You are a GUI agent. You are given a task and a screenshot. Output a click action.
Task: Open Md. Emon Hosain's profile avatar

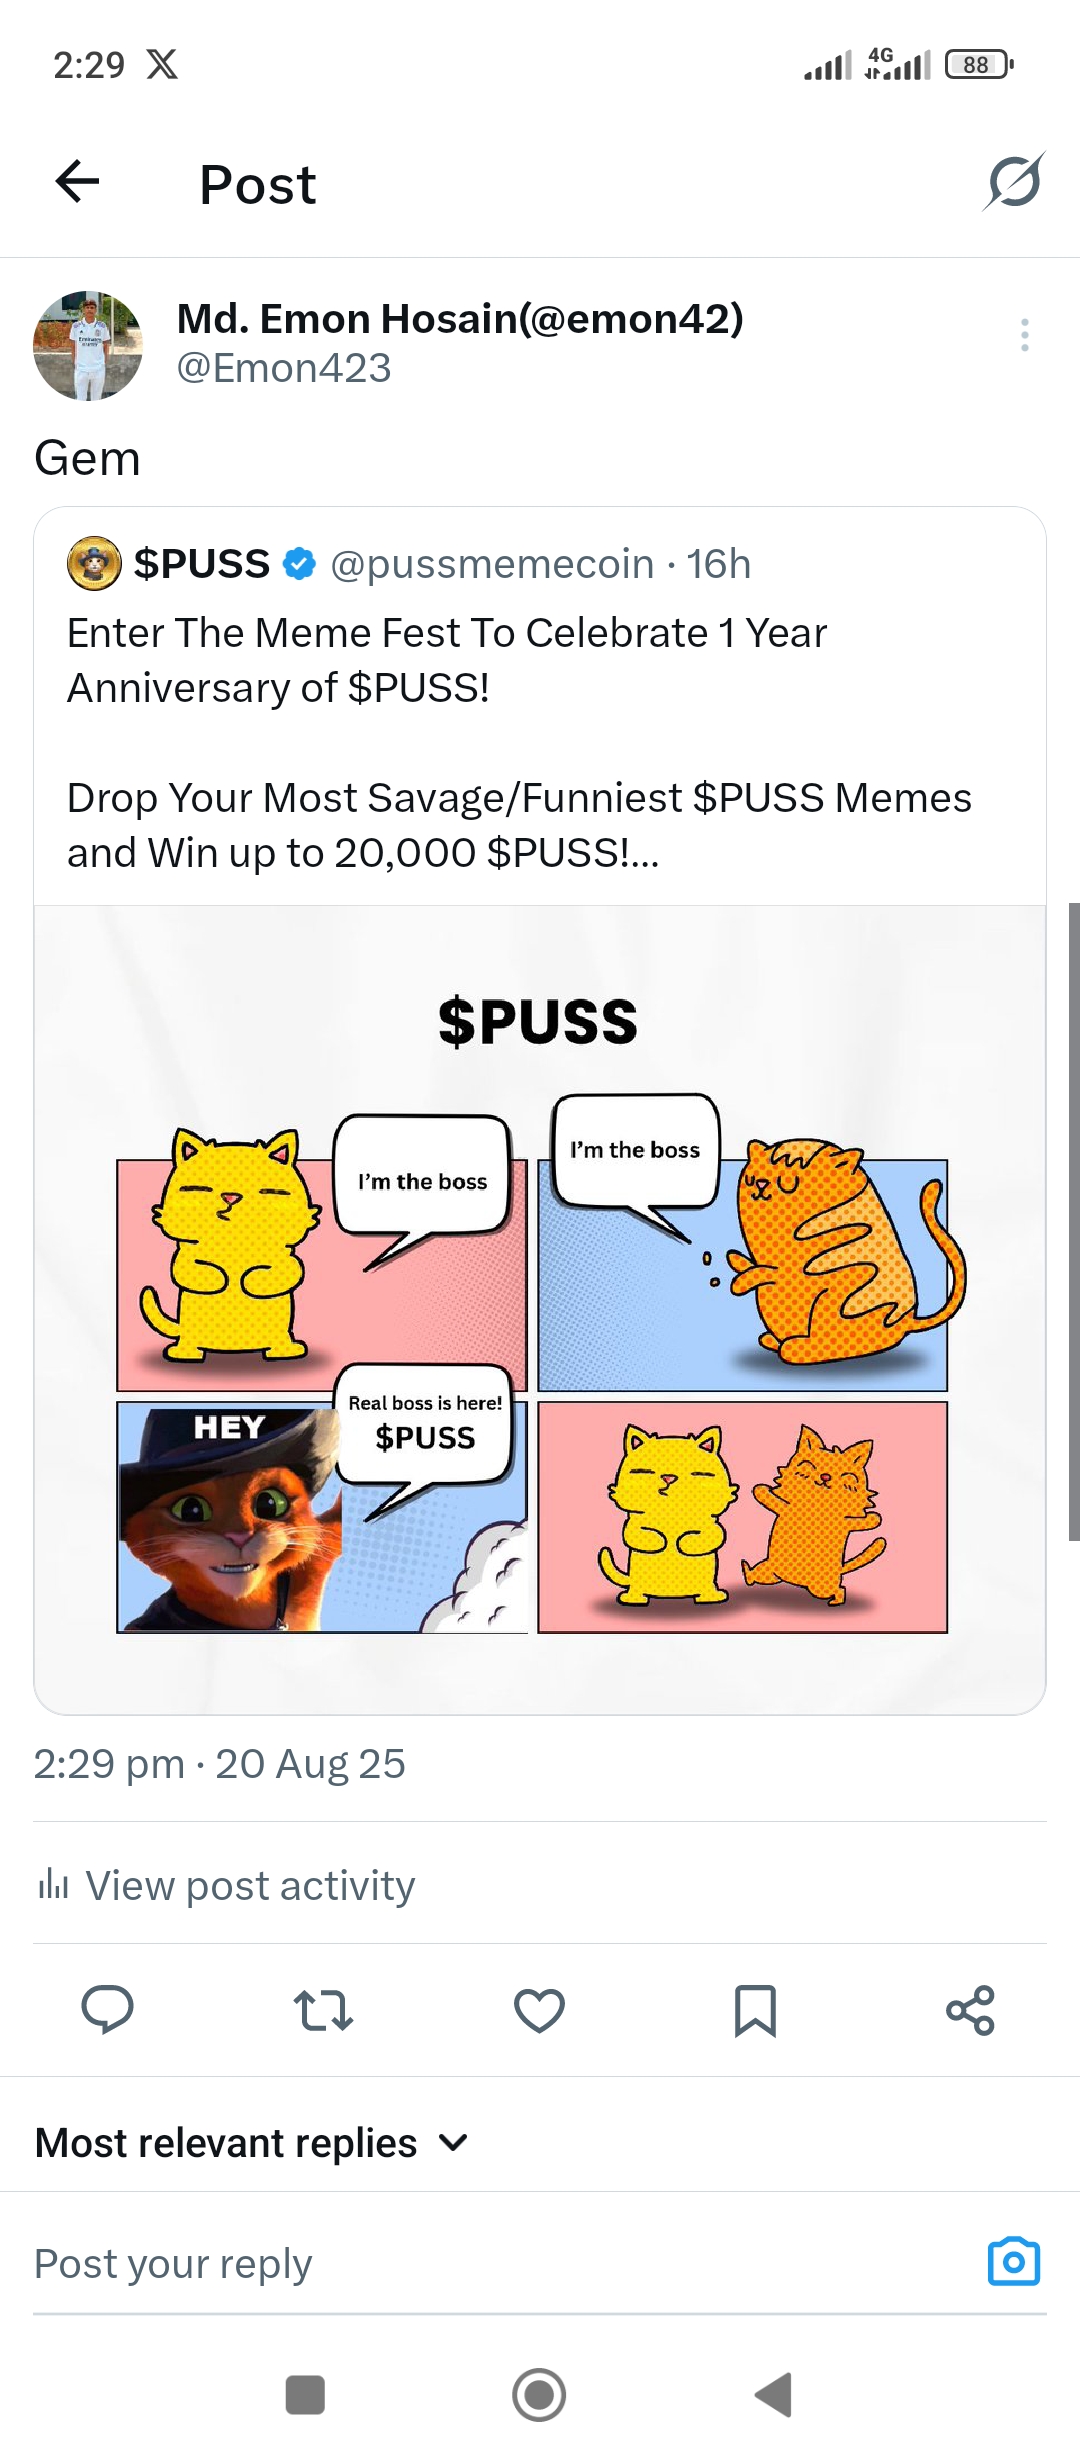point(88,346)
